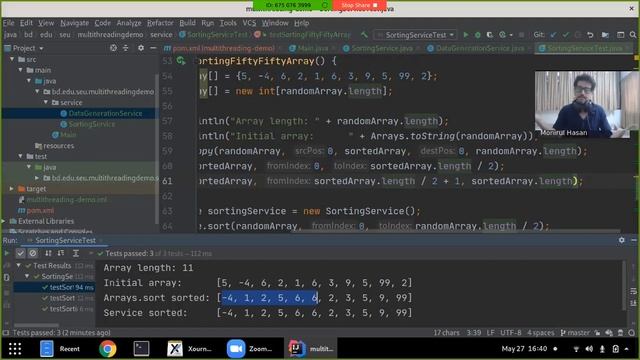Viewport: 640px width, 360px height.
Task: Open the IntelliJ multit... taskbar icon
Action: tap(311, 349)
